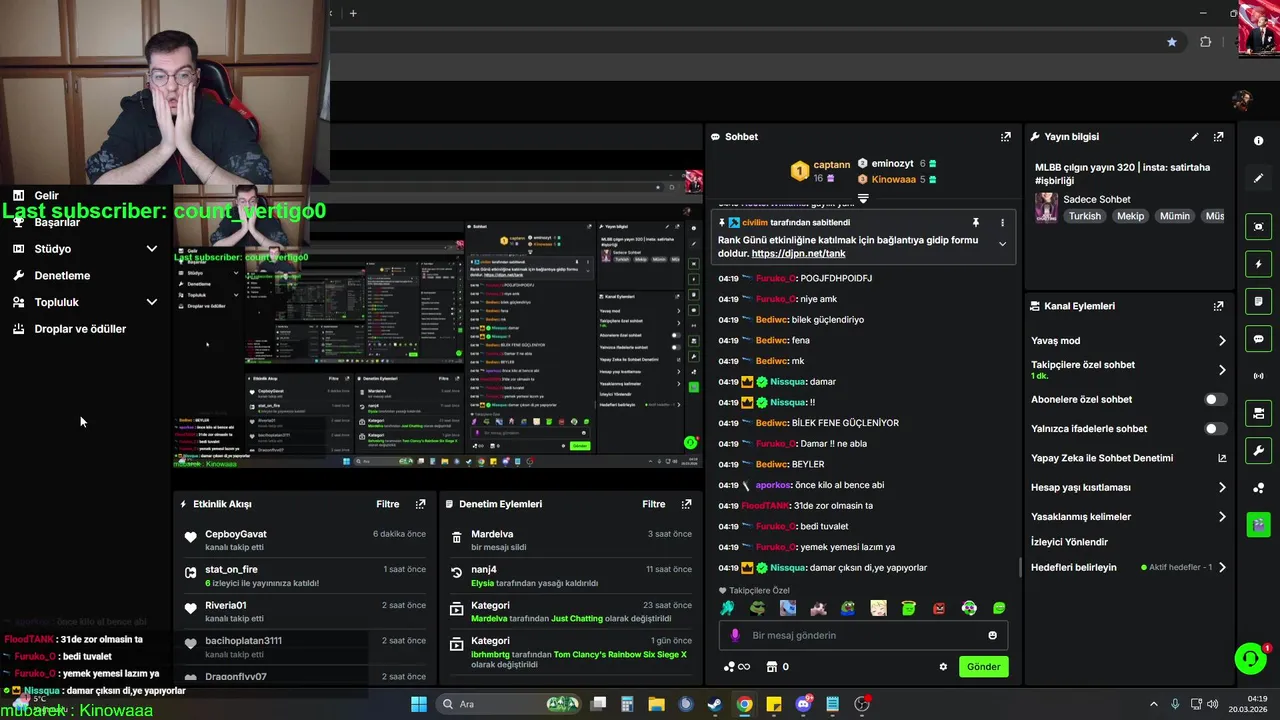
Task: Open Denetleme in left navigation
Action: (x=62, y=276)
